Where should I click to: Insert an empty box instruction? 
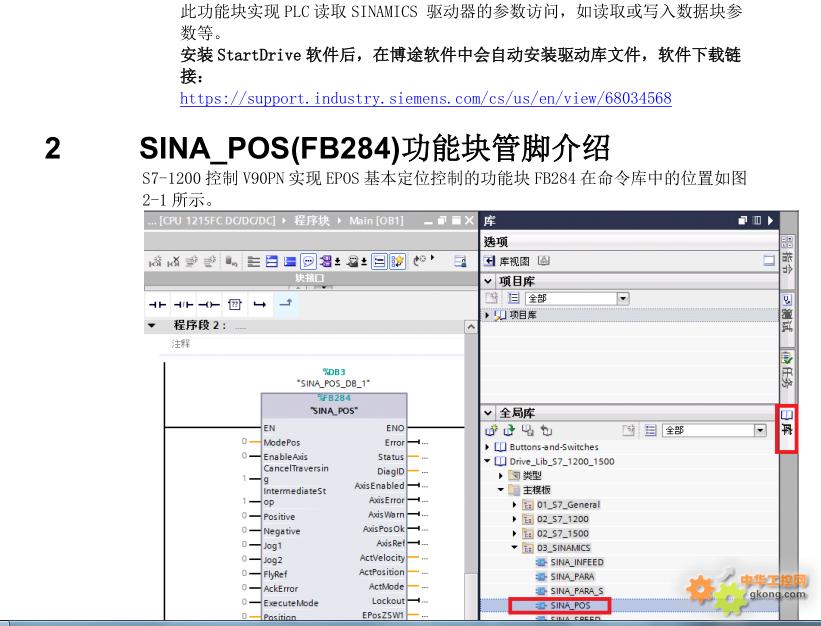(x=235, y=305)
